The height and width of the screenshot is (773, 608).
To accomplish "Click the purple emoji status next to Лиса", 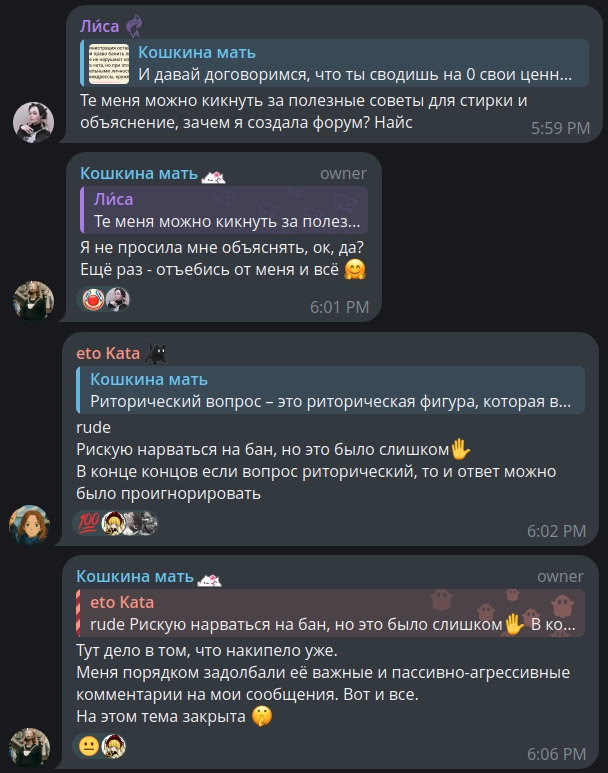I will click(x=134, y=27).
